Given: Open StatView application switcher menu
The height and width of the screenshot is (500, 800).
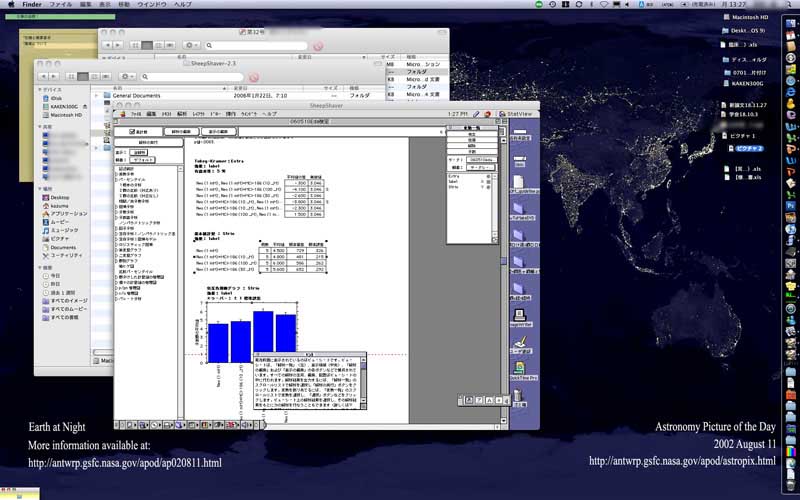Looking at the screenshot, I should coord(517,114).
